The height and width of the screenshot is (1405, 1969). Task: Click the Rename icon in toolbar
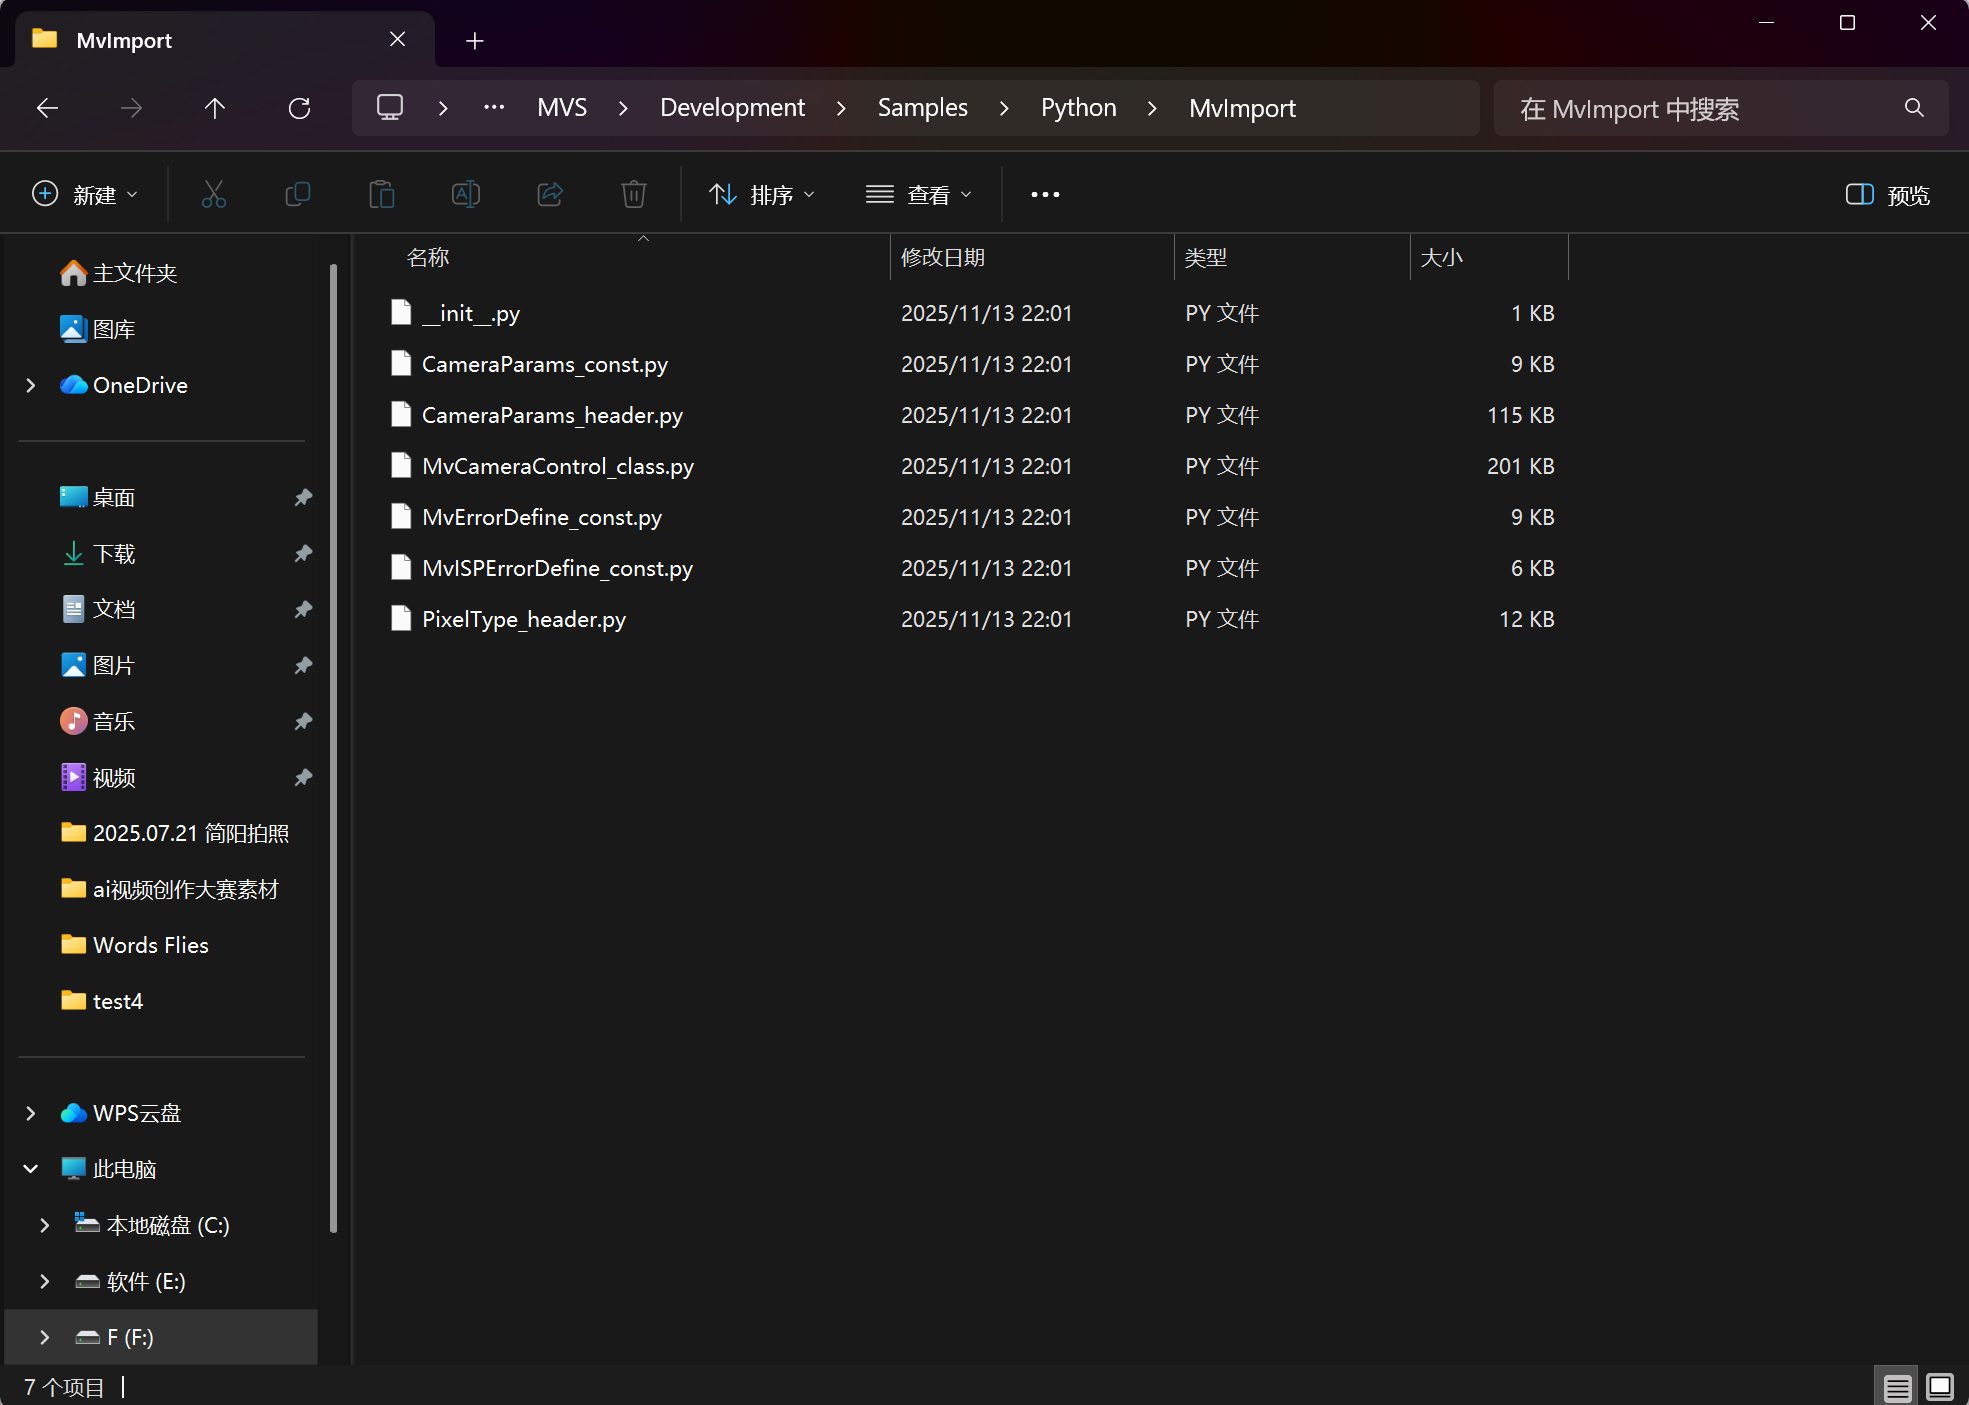pos(466,194)
